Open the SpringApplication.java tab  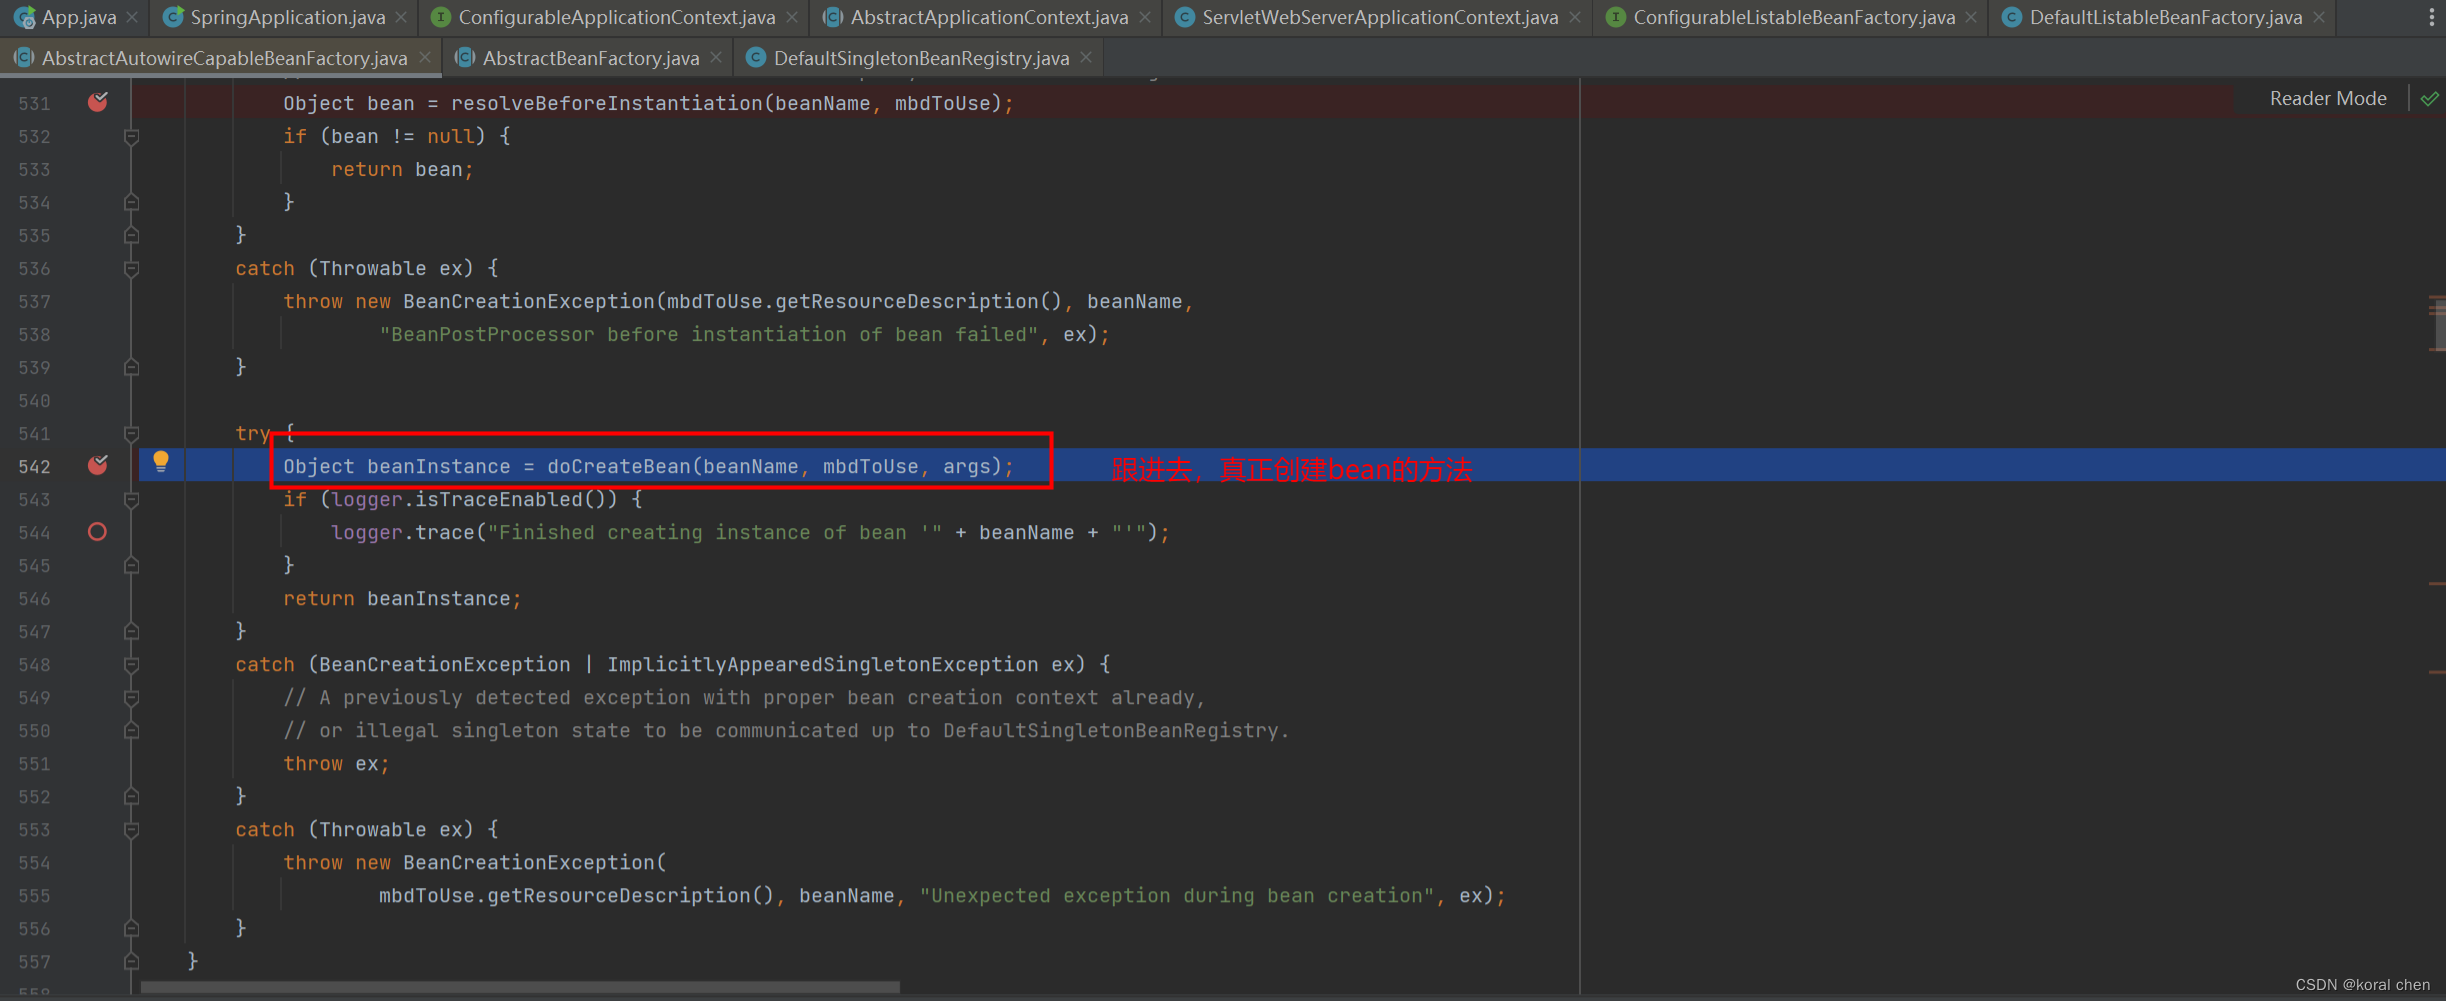tap(287, 17)
